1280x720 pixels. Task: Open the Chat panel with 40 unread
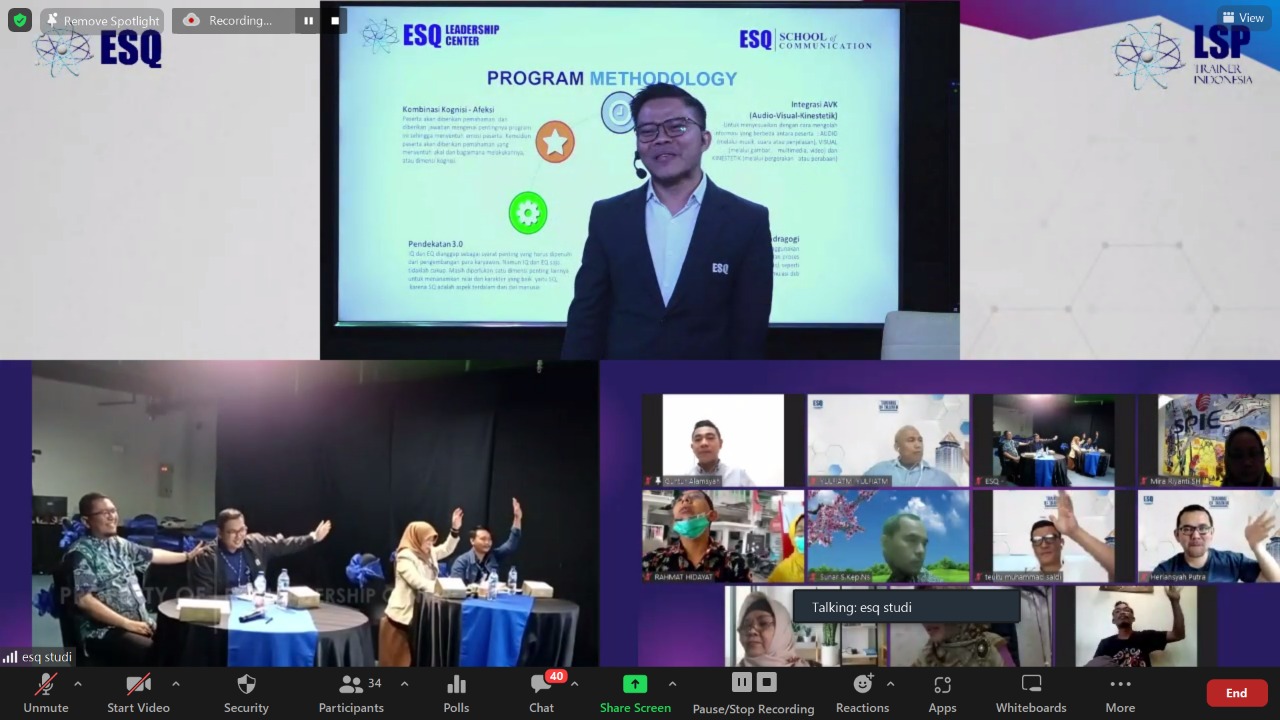(542, 693)
